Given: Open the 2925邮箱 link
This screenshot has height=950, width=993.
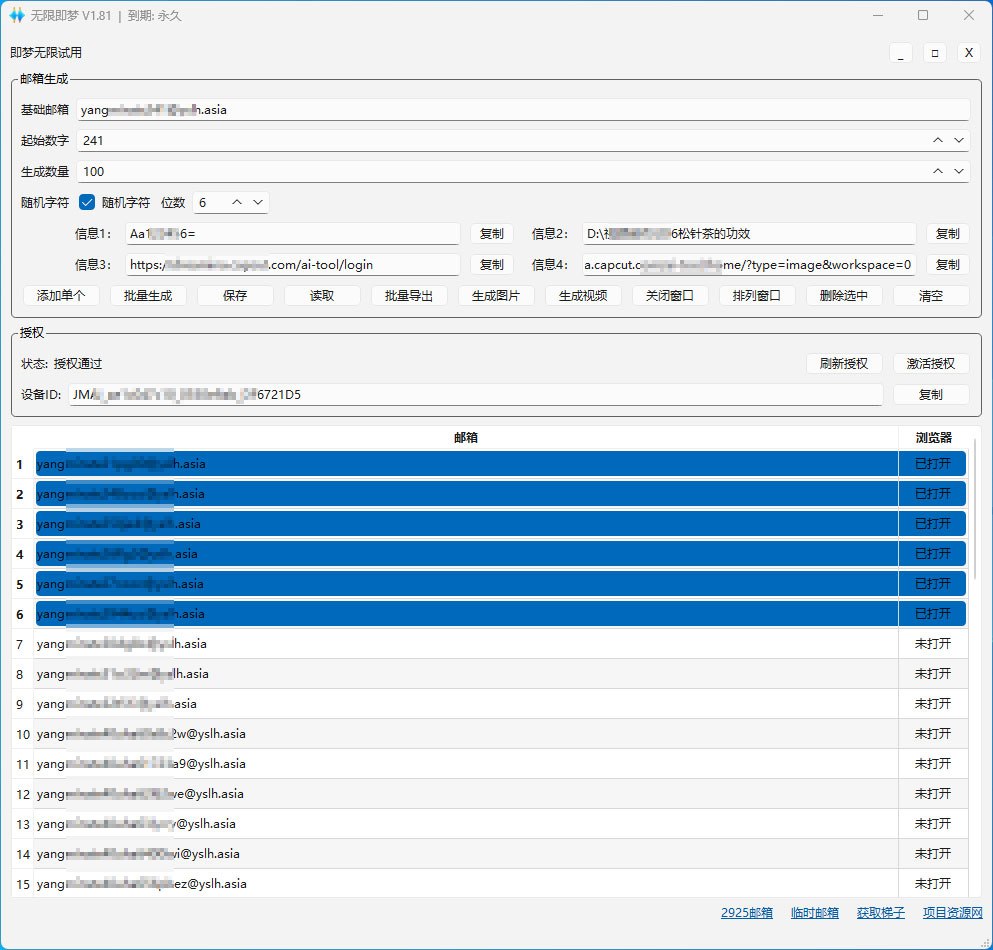Looking at the screenshot, I should [x=746, y=913].
